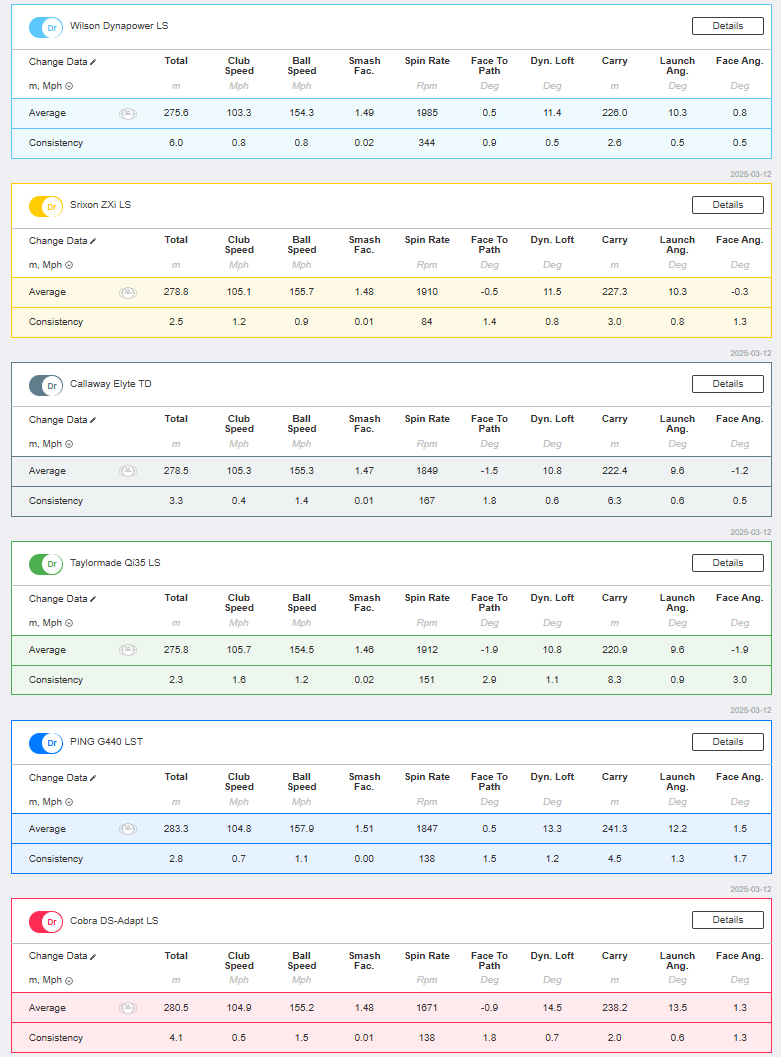Select Callaway average carry 222.4

coord(615,471)
